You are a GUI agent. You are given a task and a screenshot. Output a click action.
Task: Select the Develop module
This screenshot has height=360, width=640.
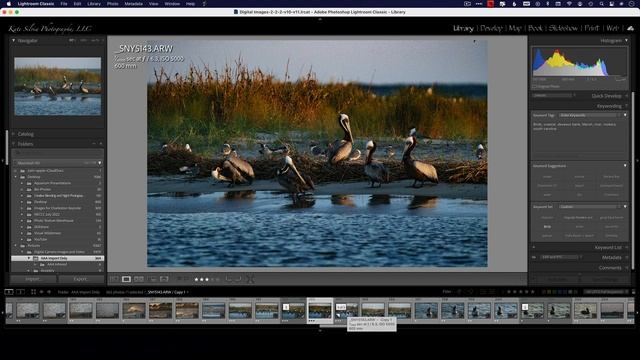(x=491, y=28)
